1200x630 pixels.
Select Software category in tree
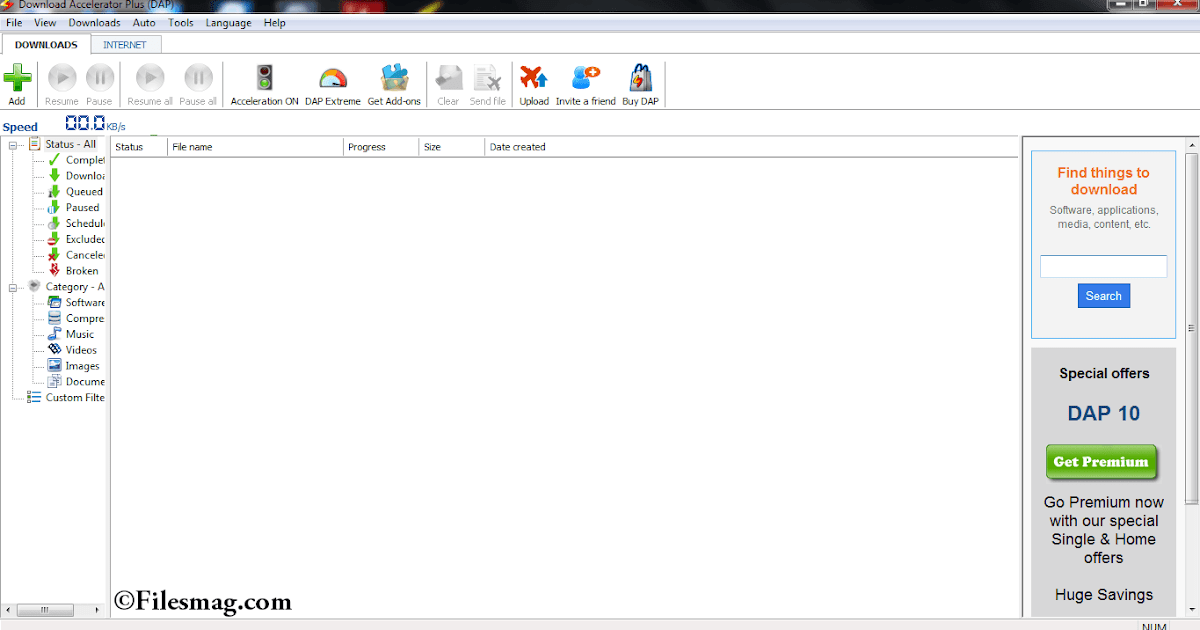click(x=76, y=303)
